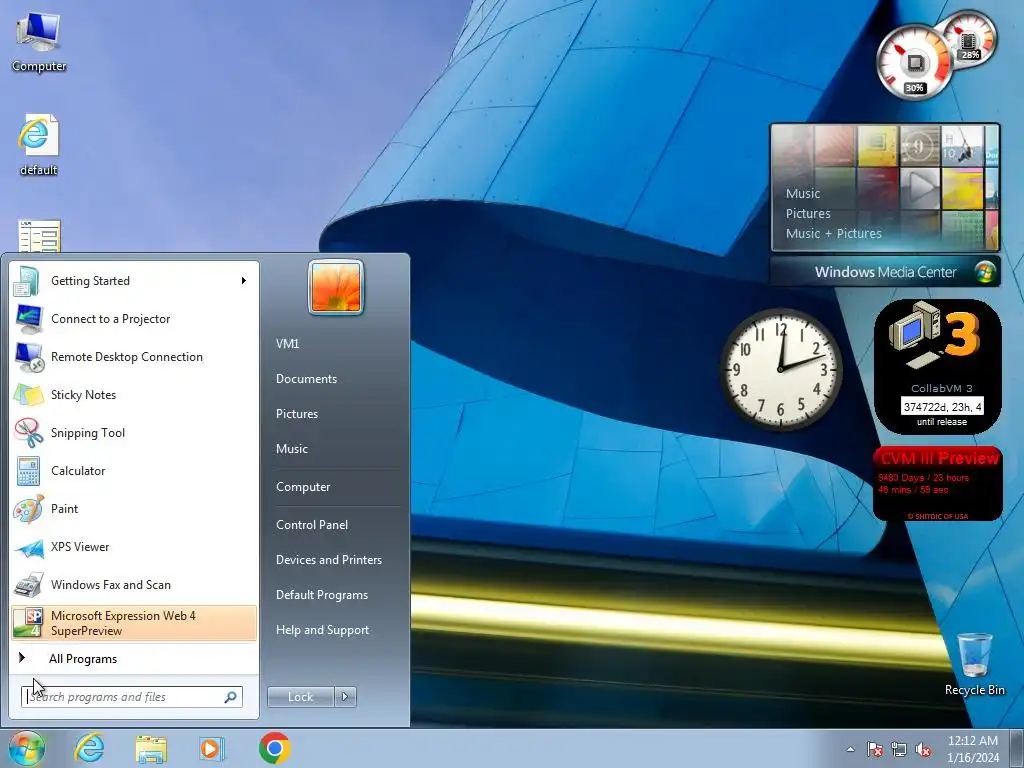
Task: Open Documents from the Start menu
Action: [x=306, y=379]
